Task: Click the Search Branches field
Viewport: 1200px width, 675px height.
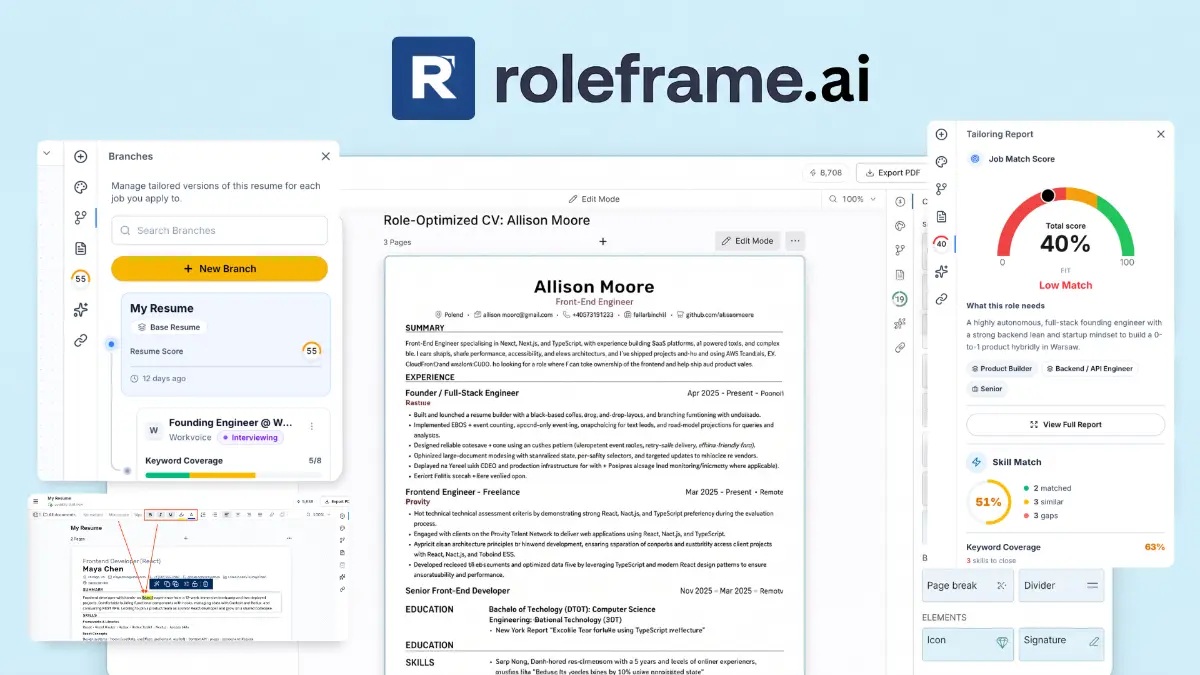Action: point(219,230)
